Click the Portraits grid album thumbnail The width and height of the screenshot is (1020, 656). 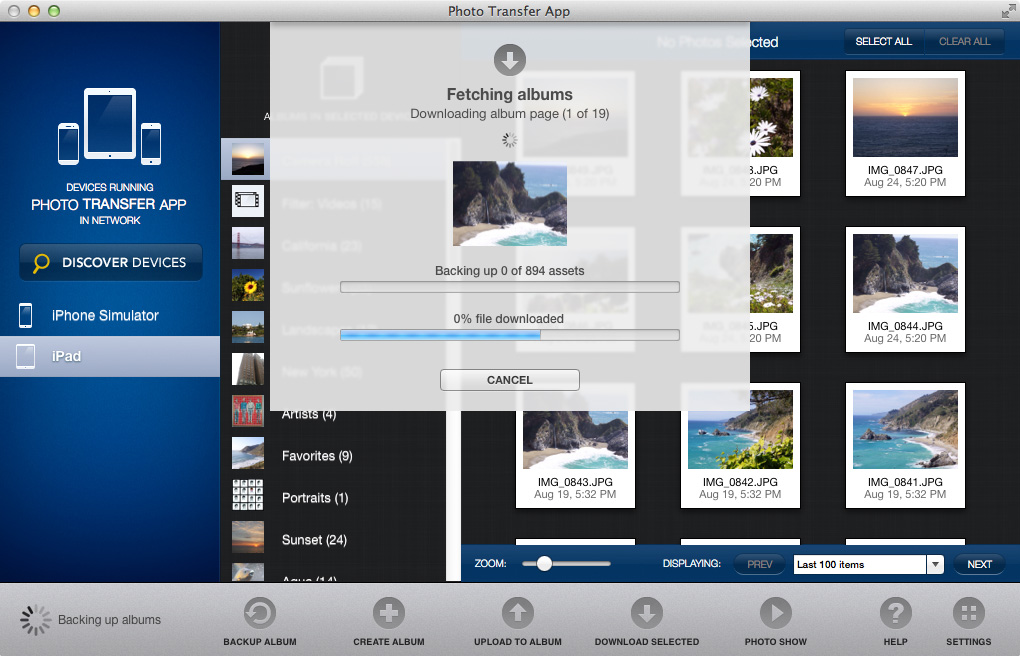[x=248, y=495]
